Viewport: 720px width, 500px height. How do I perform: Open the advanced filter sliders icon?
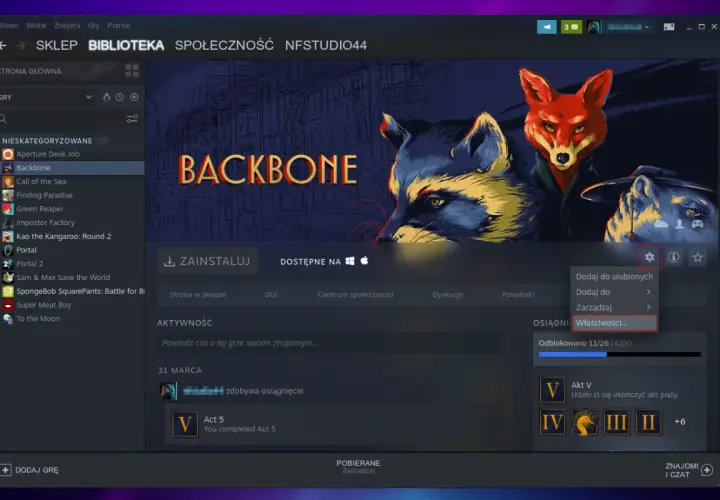point(132,119)
